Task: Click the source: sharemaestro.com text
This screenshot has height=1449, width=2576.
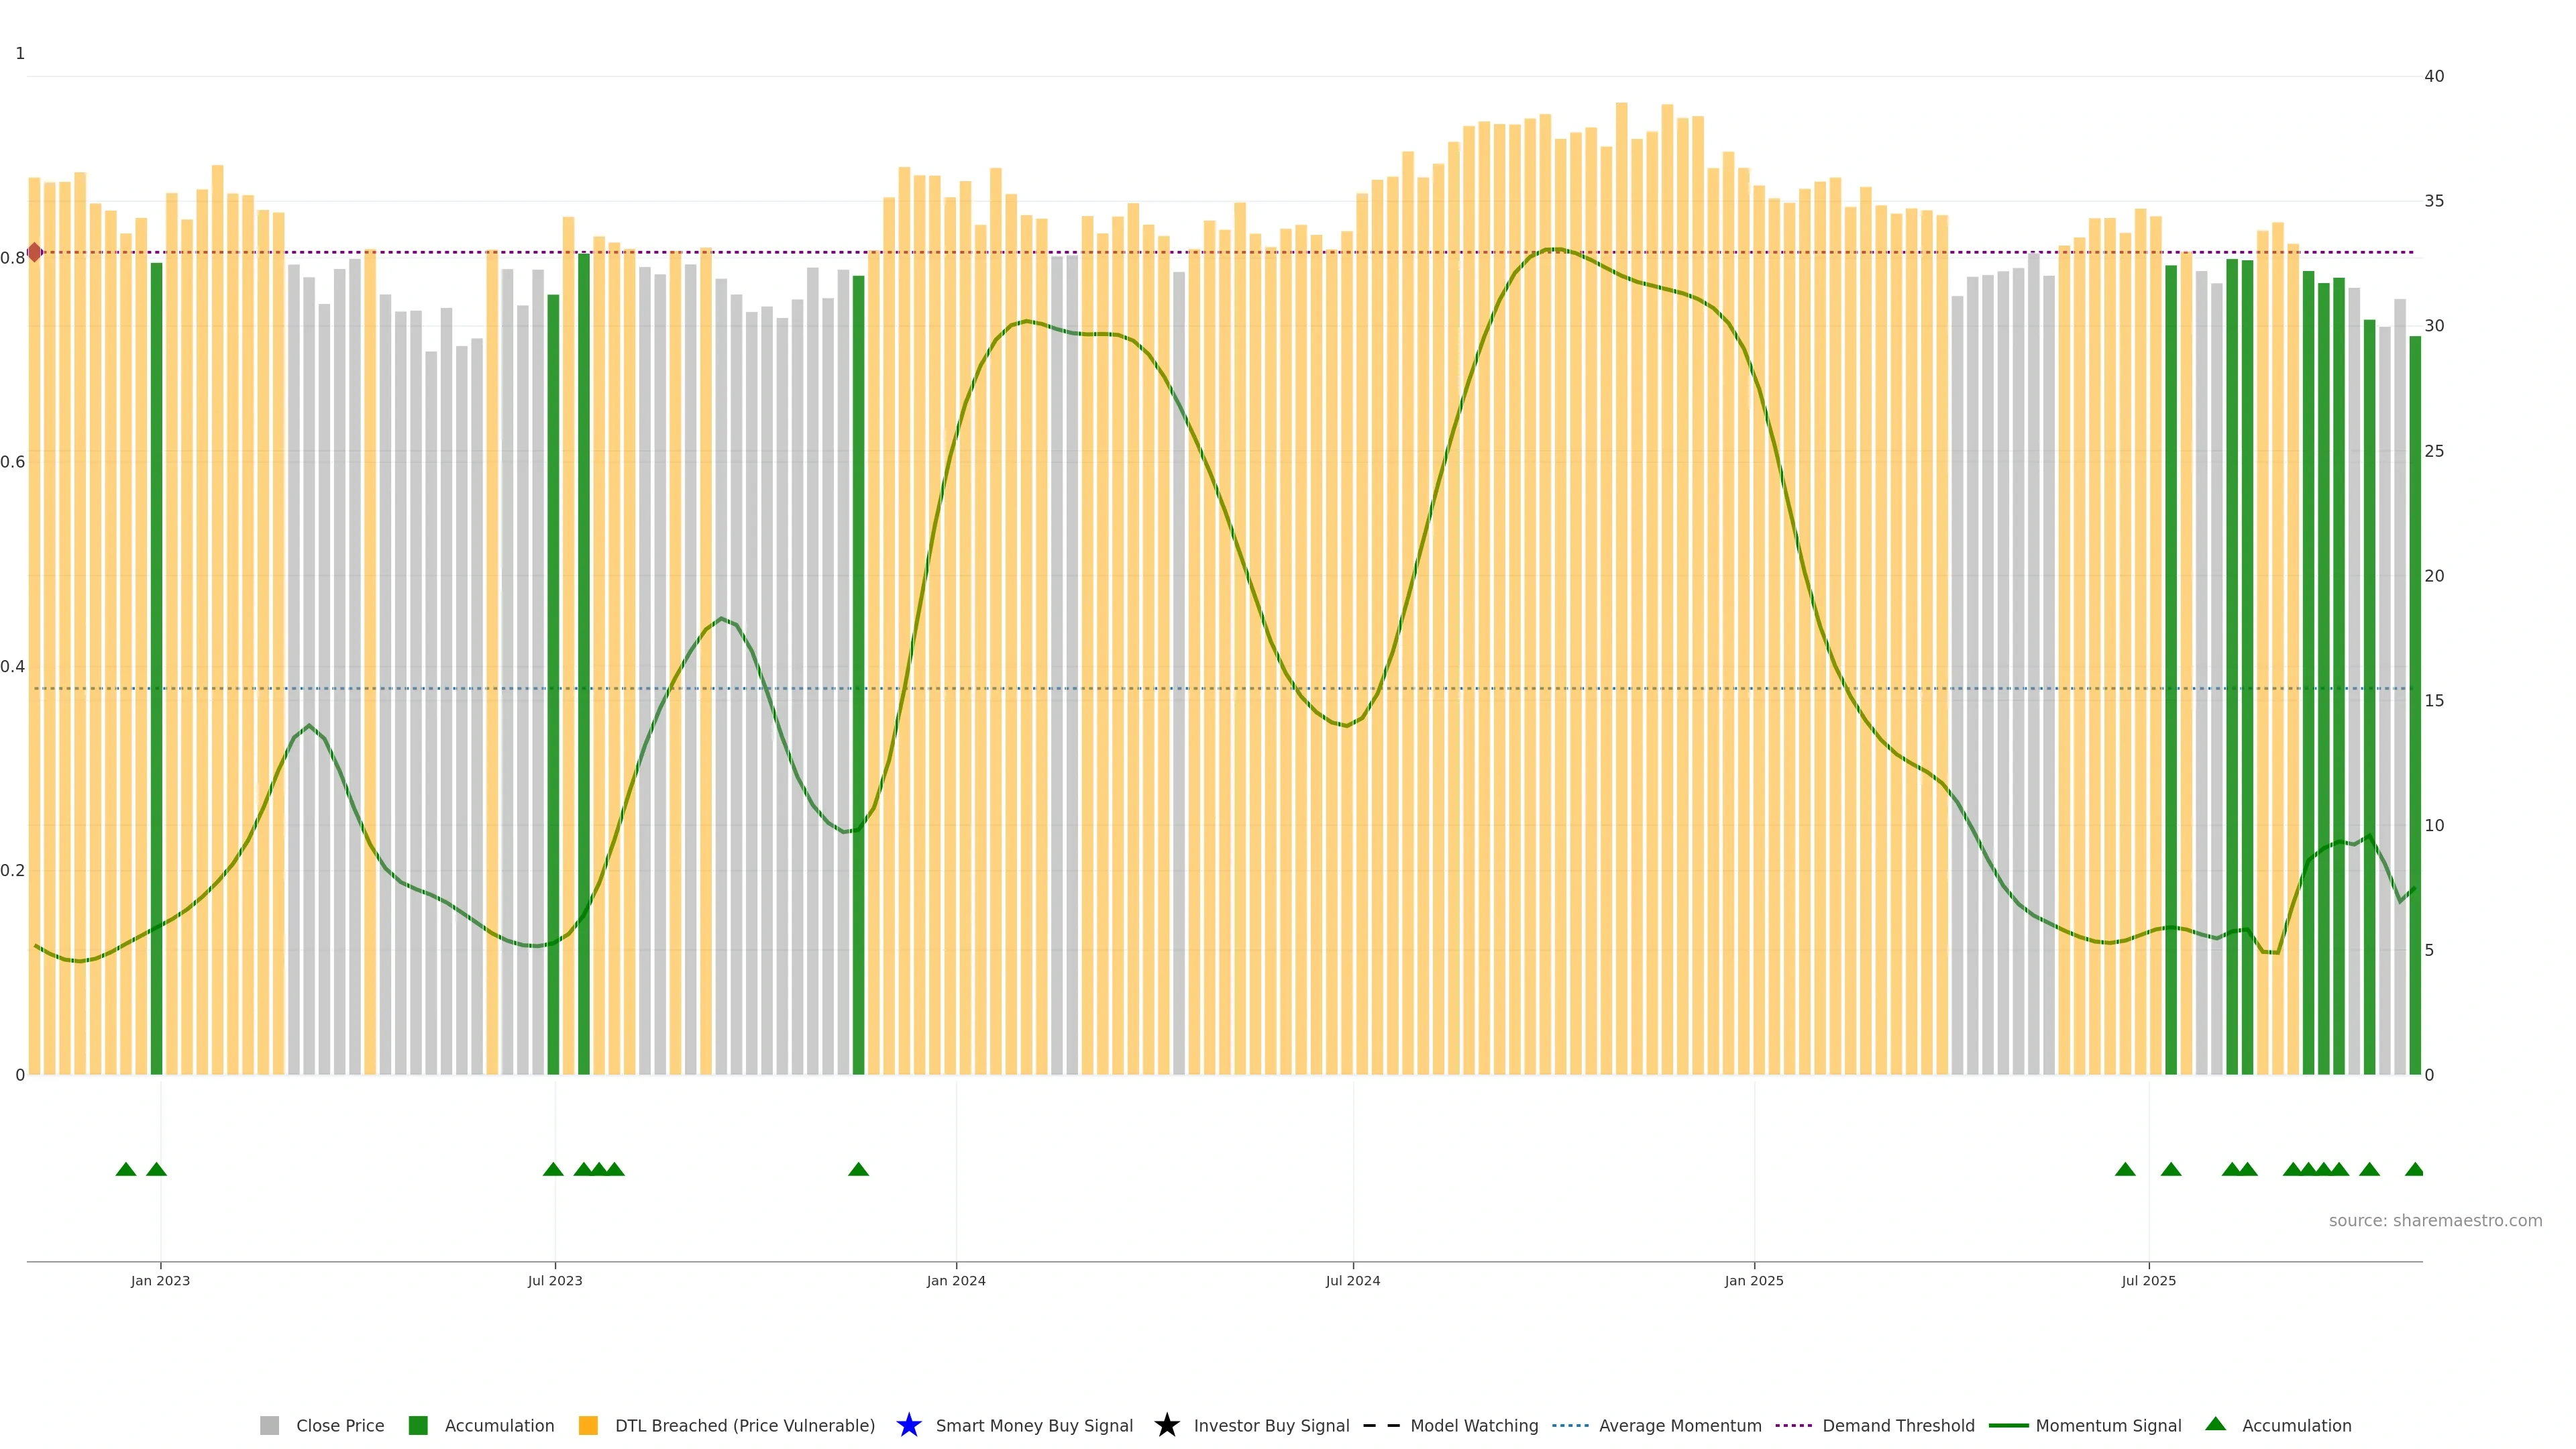Action: (2435, 1220)
